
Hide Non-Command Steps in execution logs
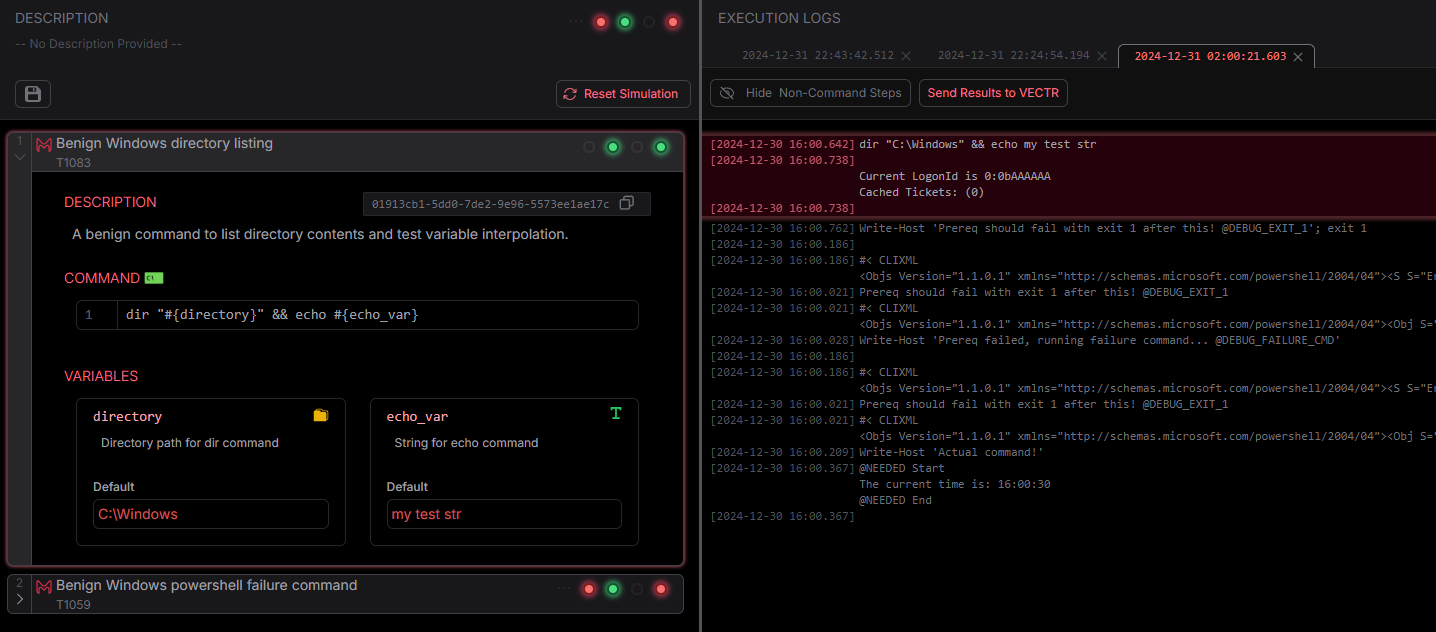(x=810, y=93)
